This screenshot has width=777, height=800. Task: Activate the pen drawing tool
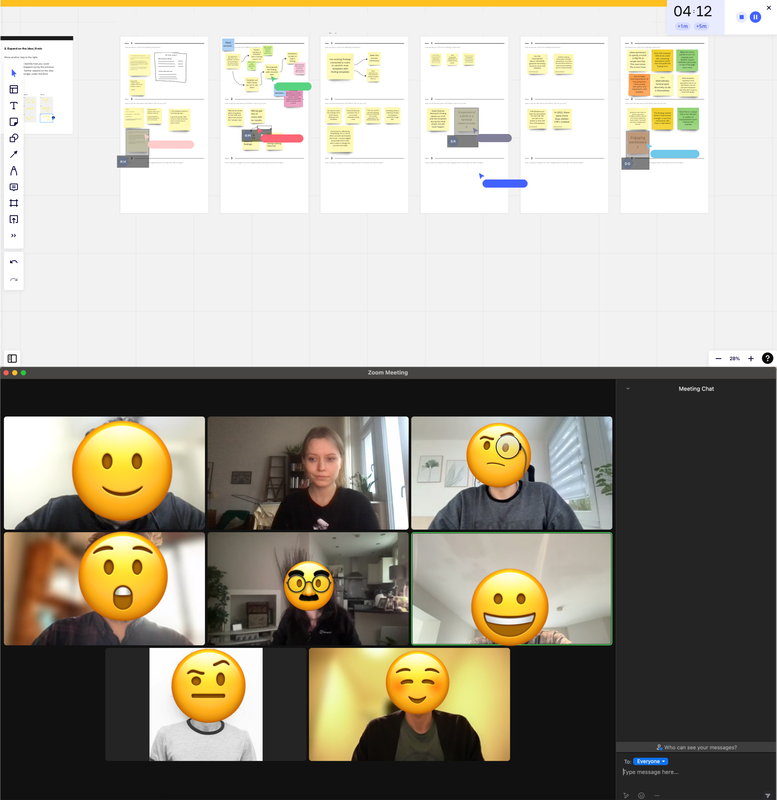pos(14,171)
